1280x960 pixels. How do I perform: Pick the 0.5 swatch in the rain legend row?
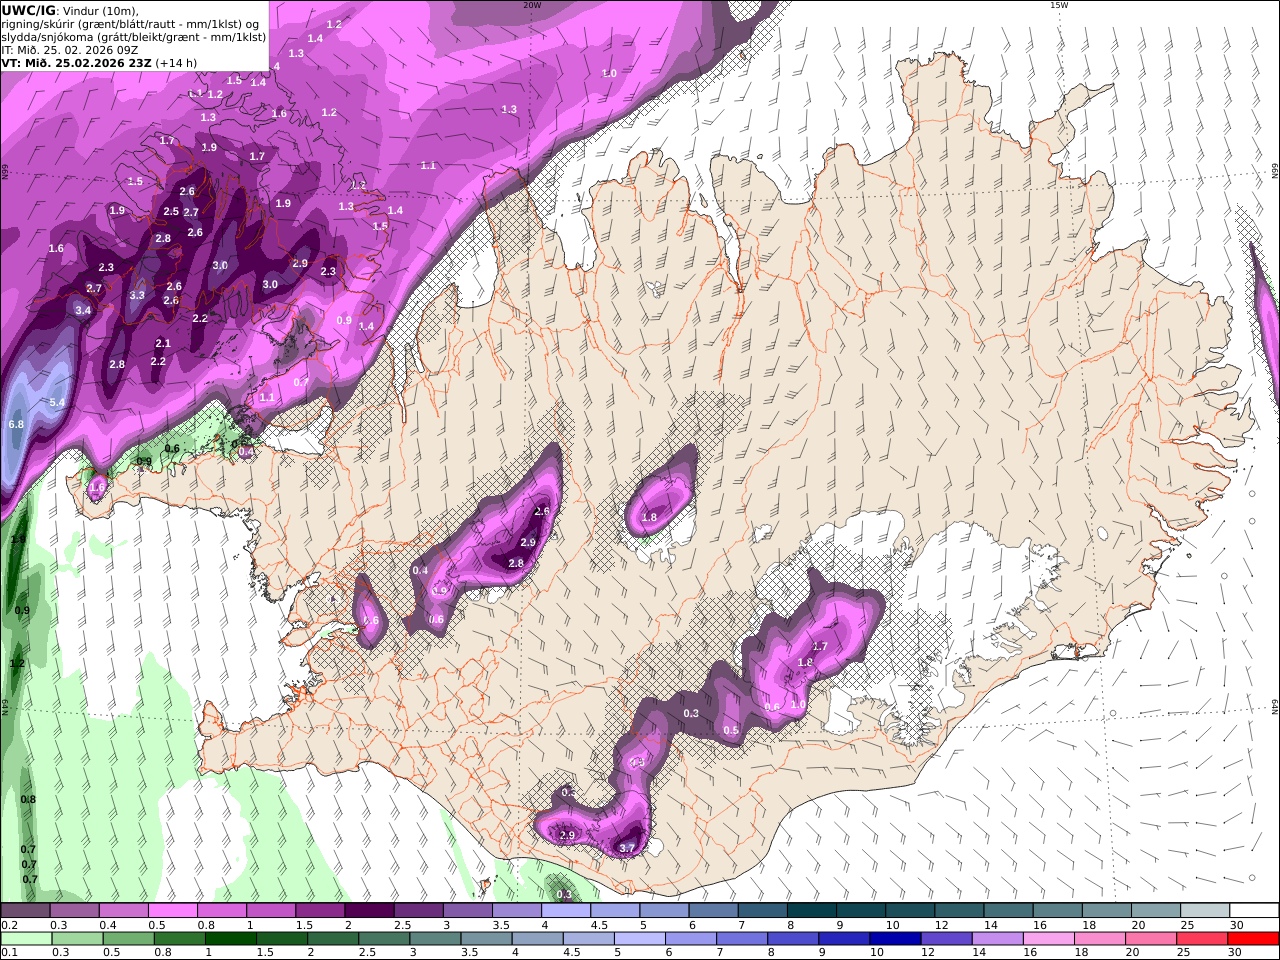[x=128, y=939]
